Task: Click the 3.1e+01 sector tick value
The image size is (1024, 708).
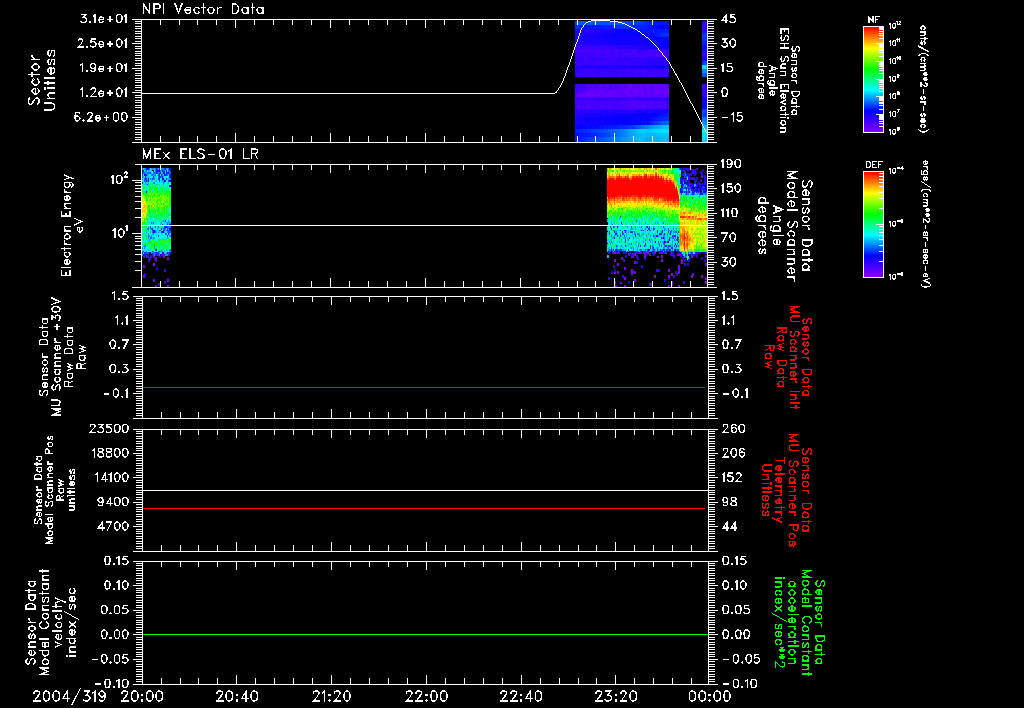Action: click(x=104, y=19)
